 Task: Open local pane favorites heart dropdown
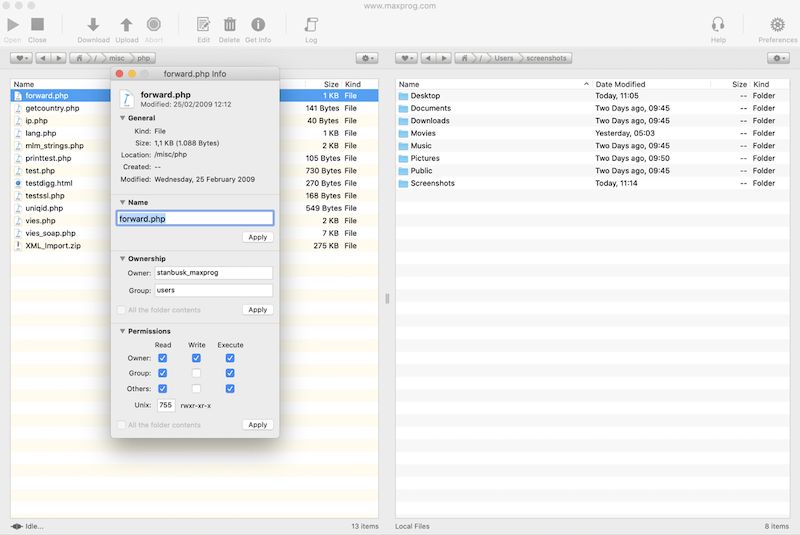pos(407,58)
